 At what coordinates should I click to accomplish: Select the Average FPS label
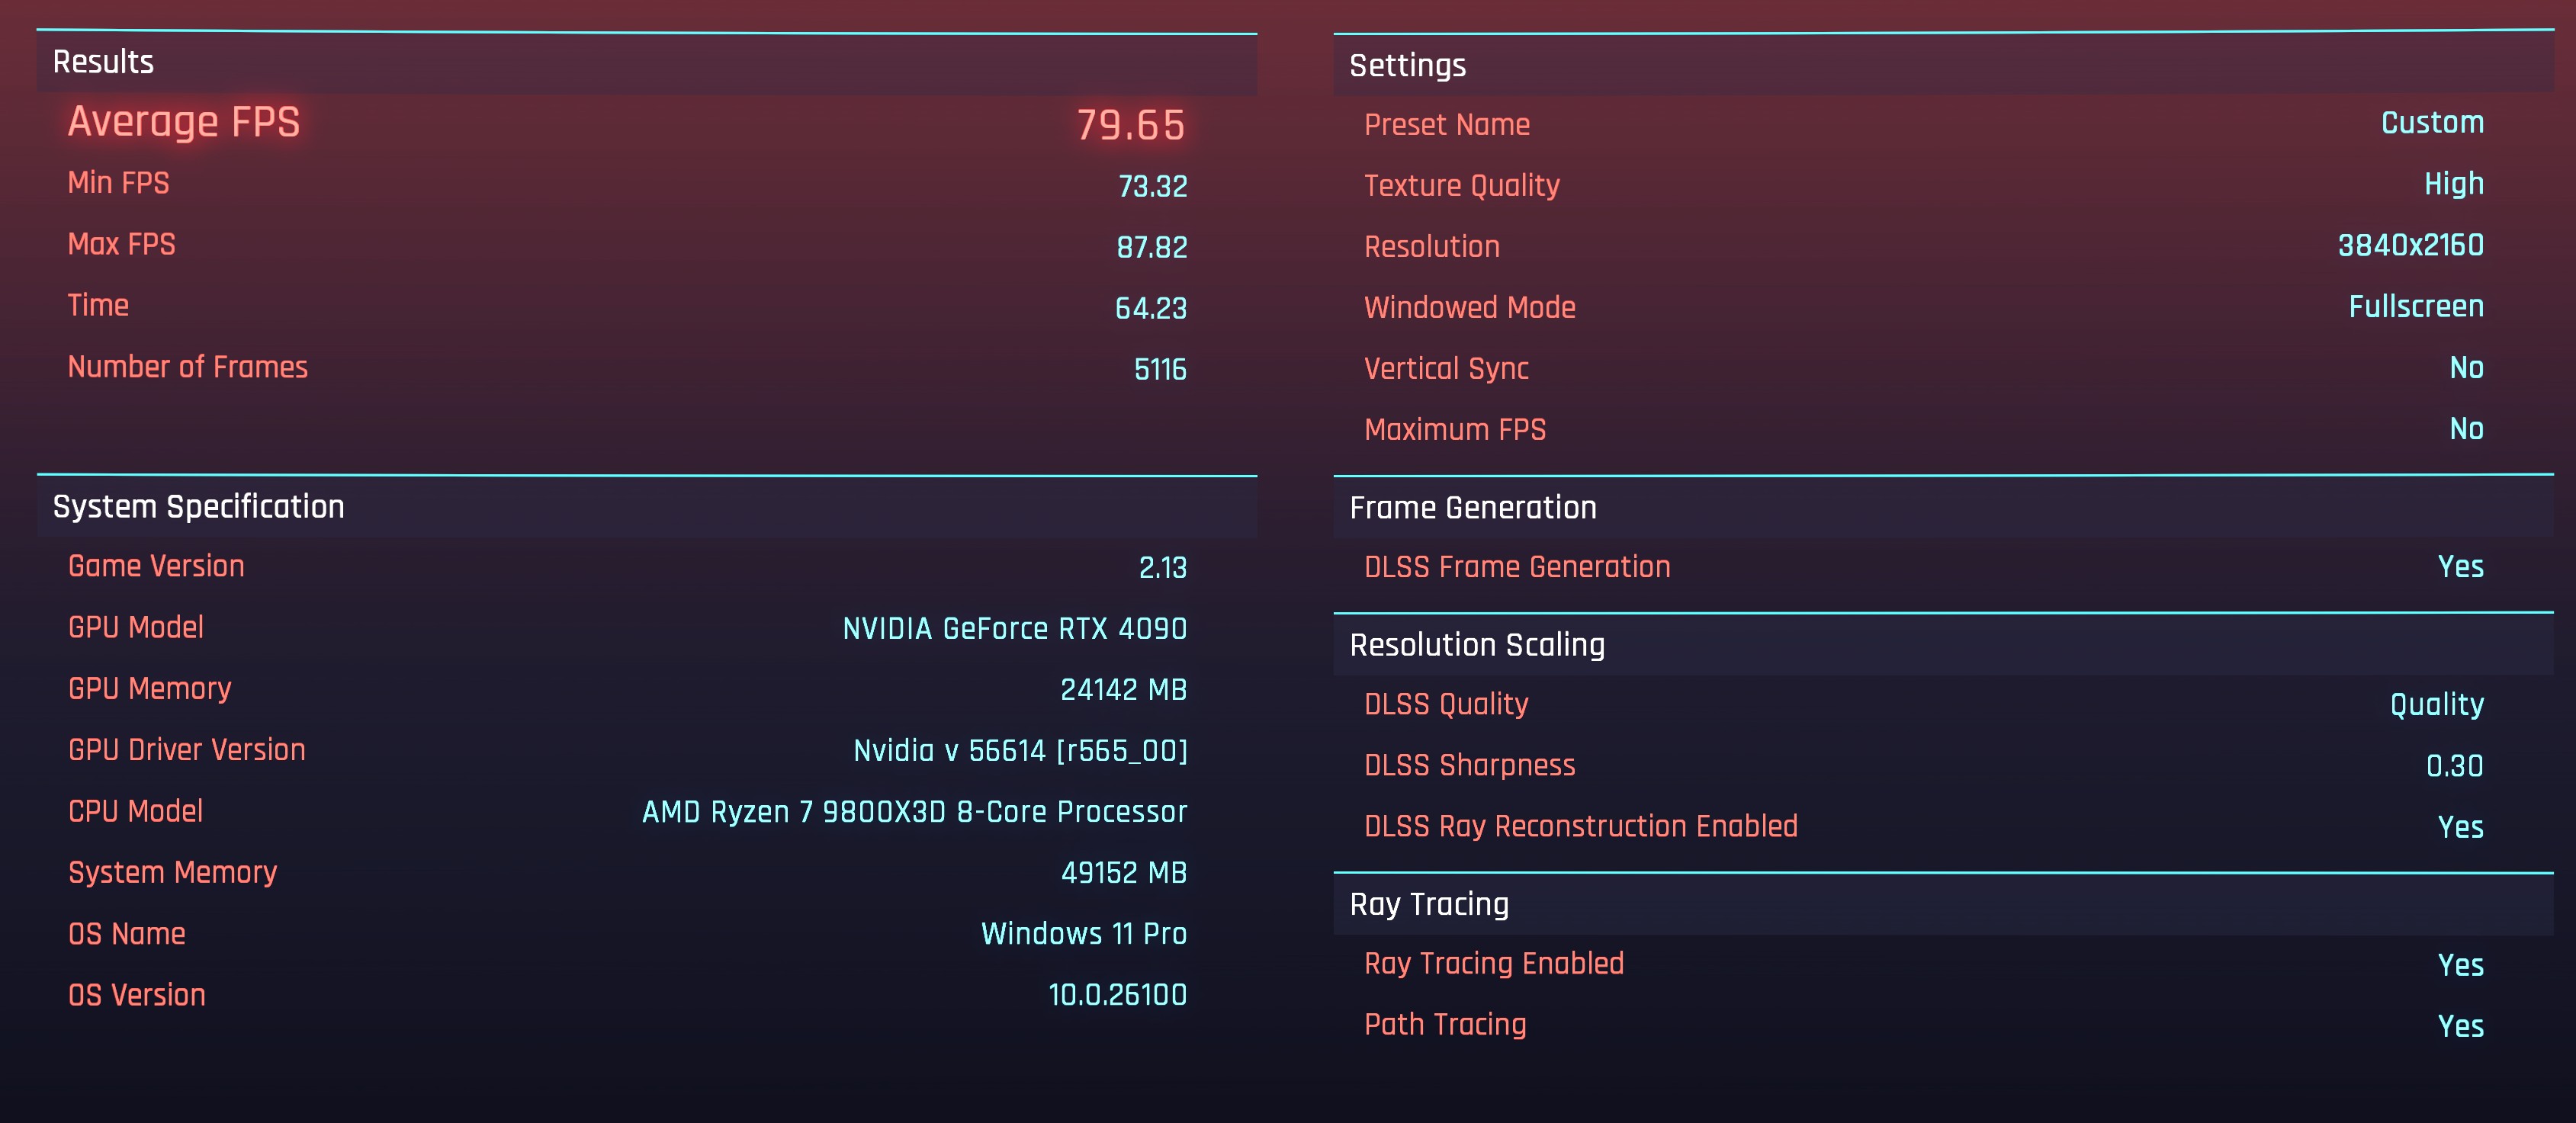(x=184, y=122)
